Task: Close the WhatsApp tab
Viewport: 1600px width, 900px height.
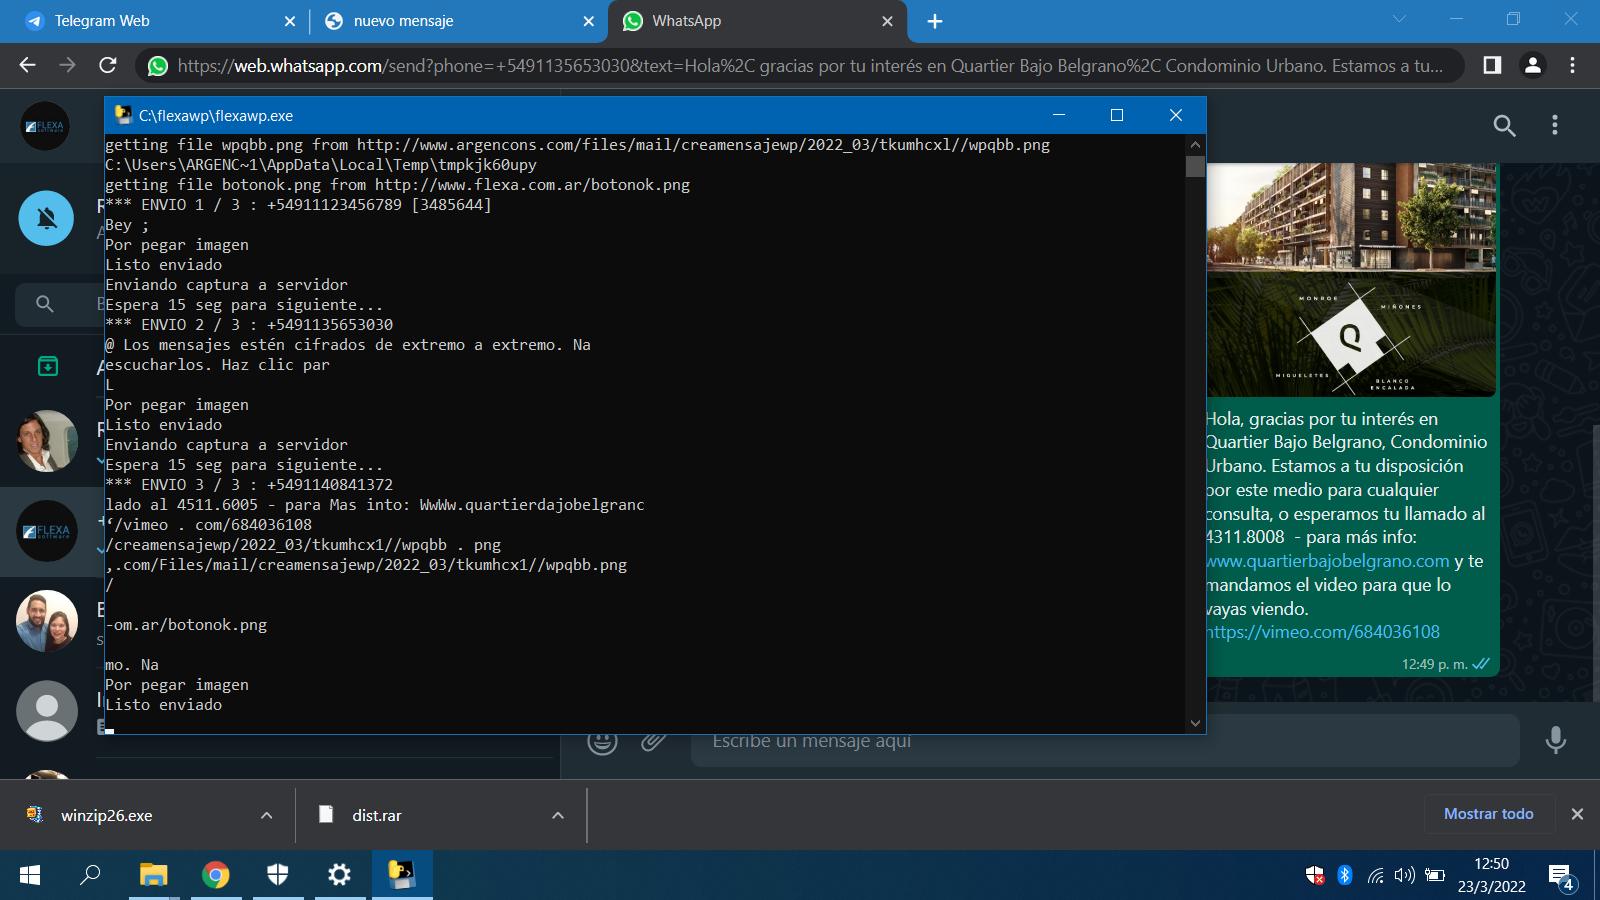Action: [x=887, y=21]
